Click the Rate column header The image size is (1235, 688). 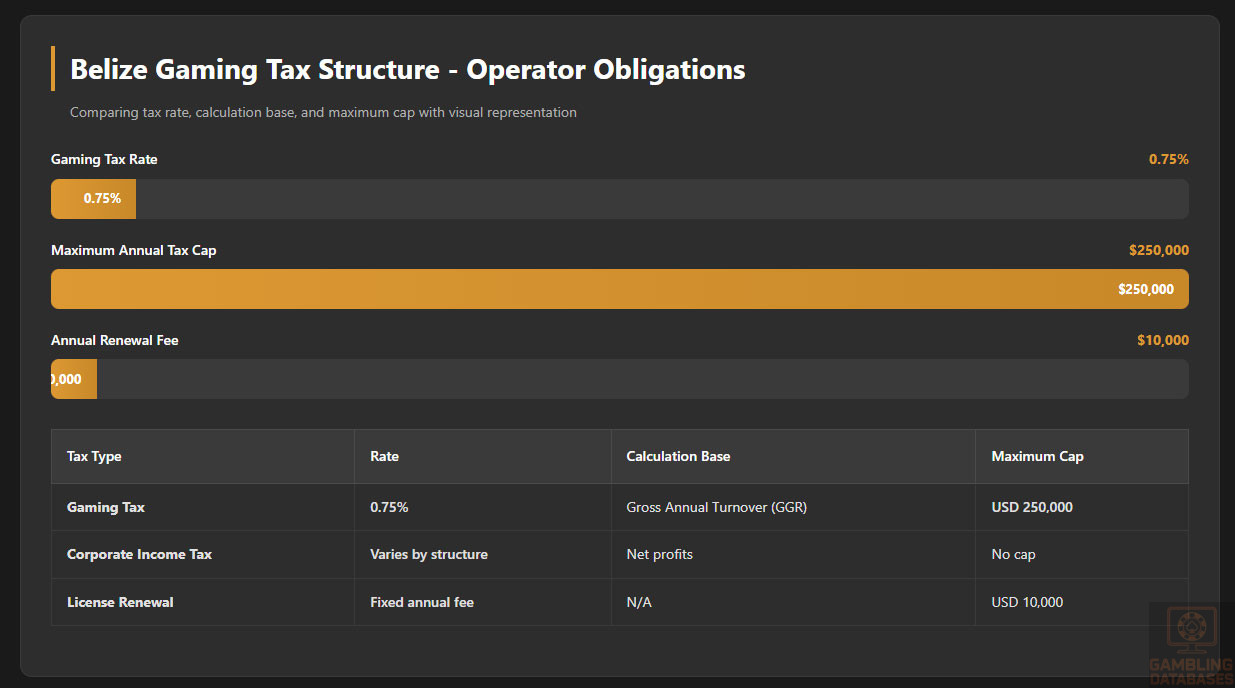pos(384,457)
